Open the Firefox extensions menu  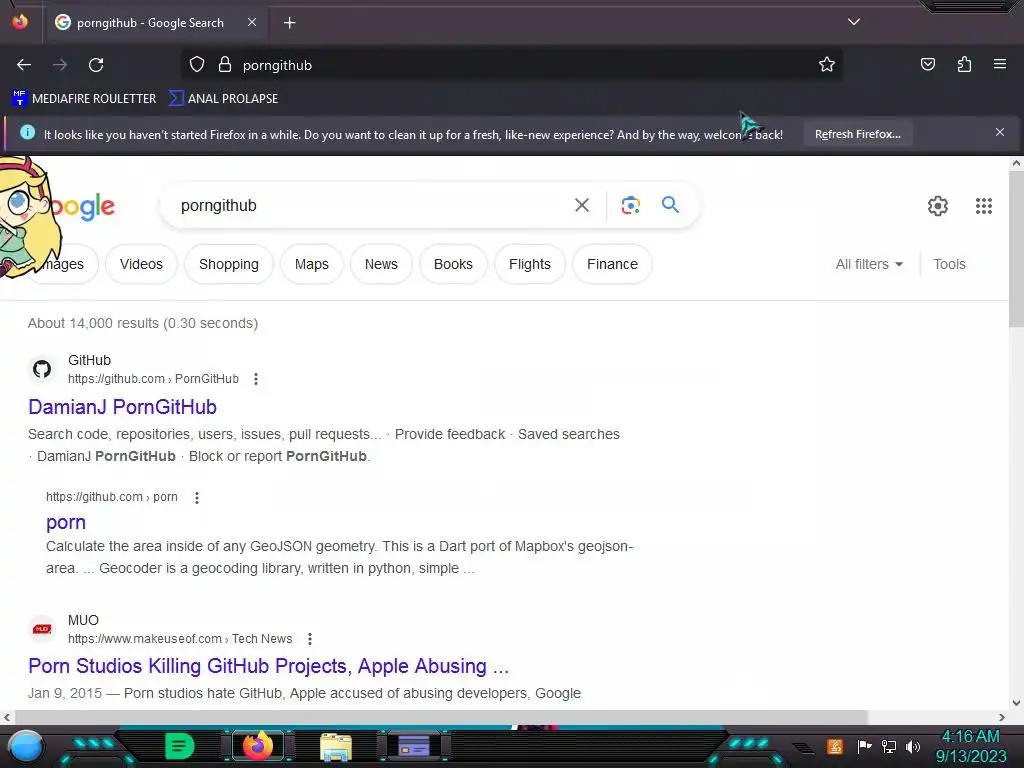pyautogui.click(x=964, y=64)
